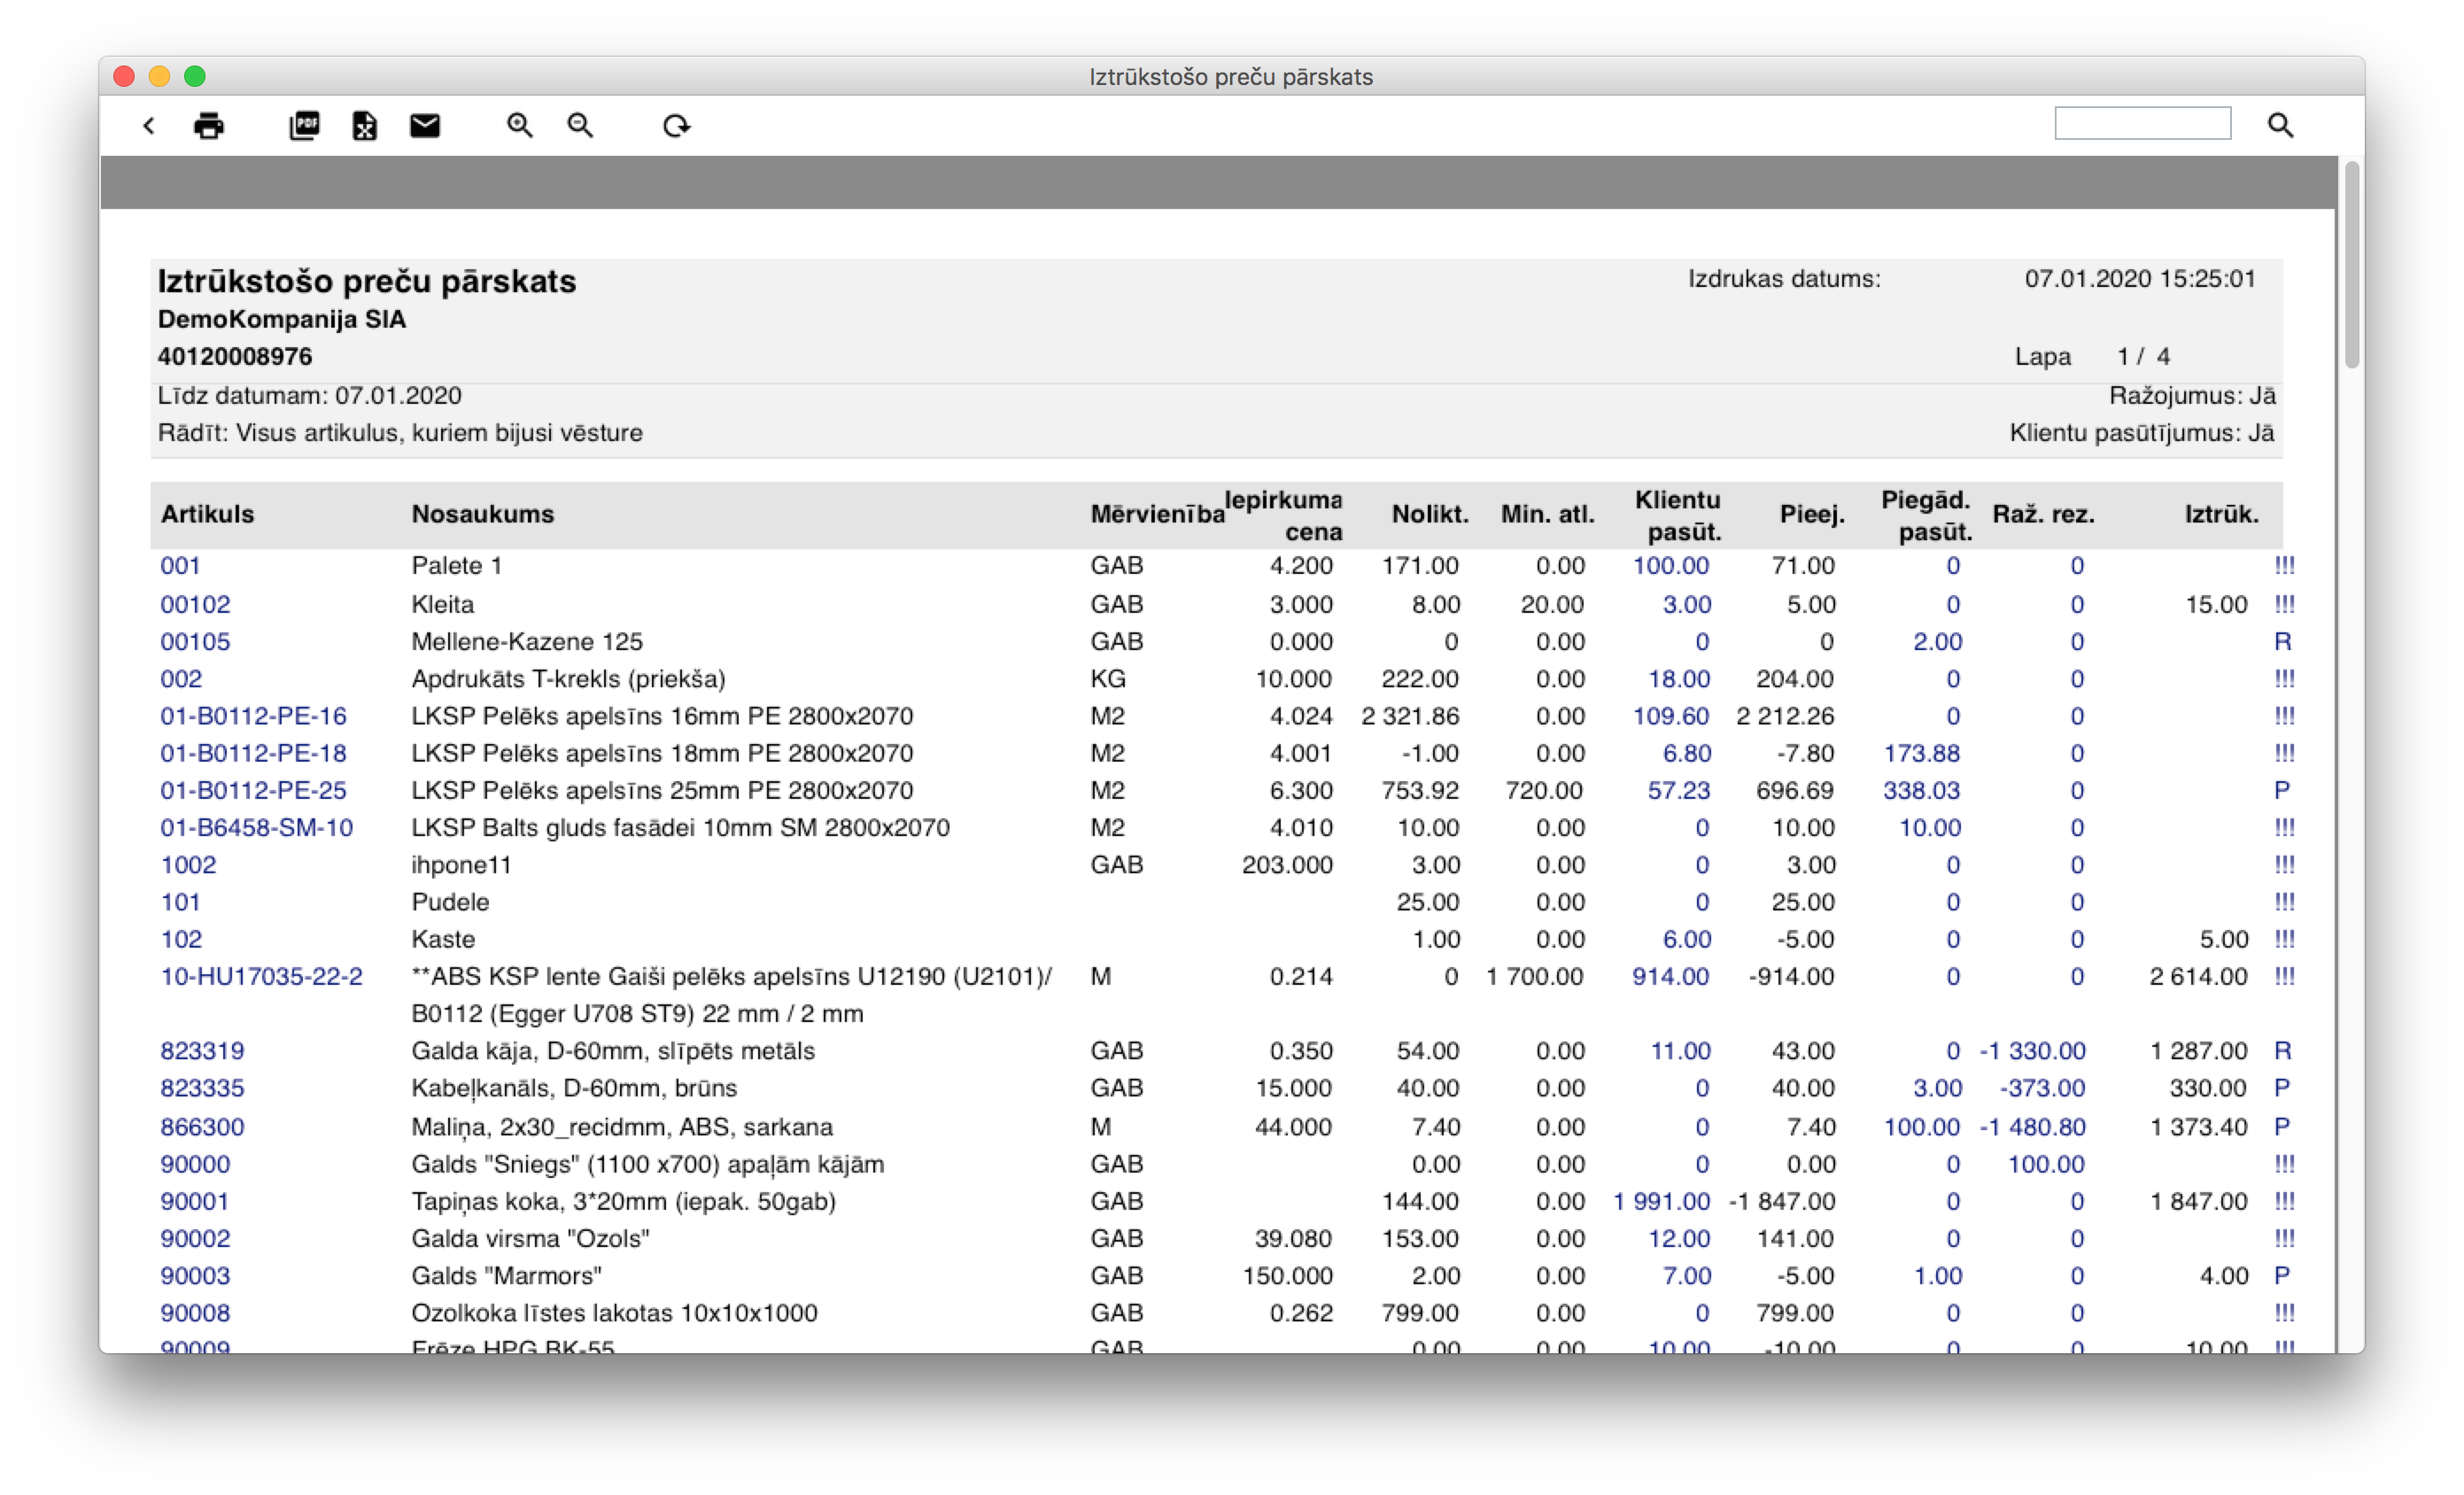This screenshot has width=2464, height=1495.
Task: Open article link 00102
Action: 195,605
